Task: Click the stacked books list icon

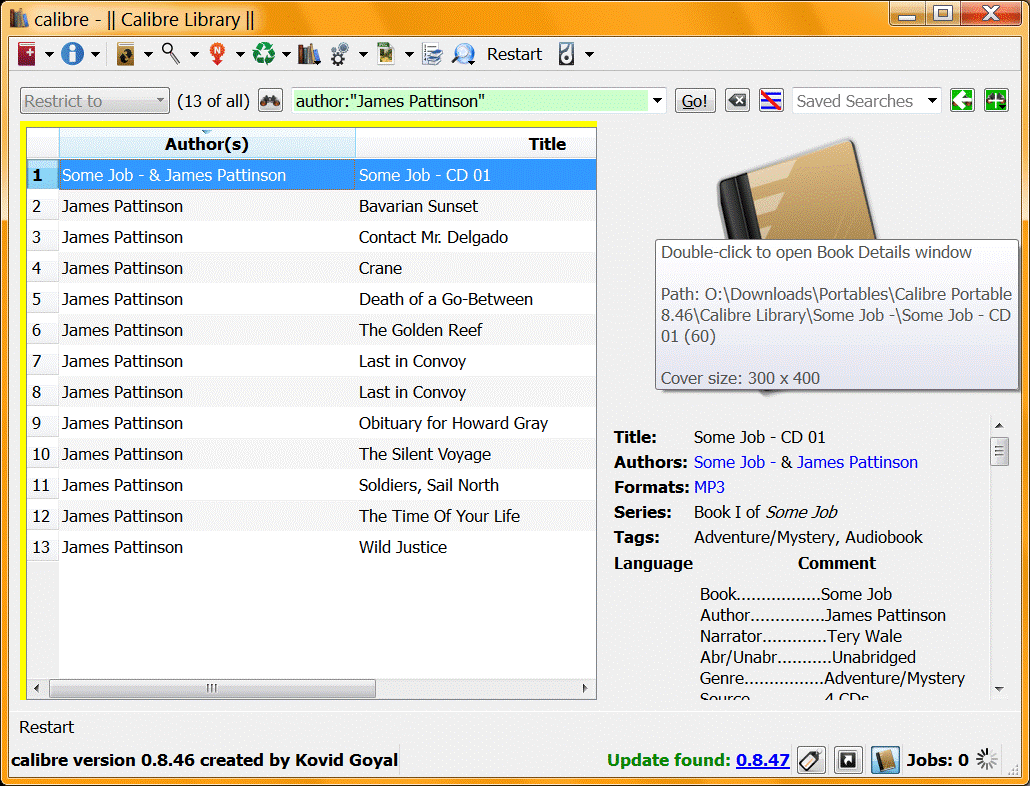Action: (432, 54)
